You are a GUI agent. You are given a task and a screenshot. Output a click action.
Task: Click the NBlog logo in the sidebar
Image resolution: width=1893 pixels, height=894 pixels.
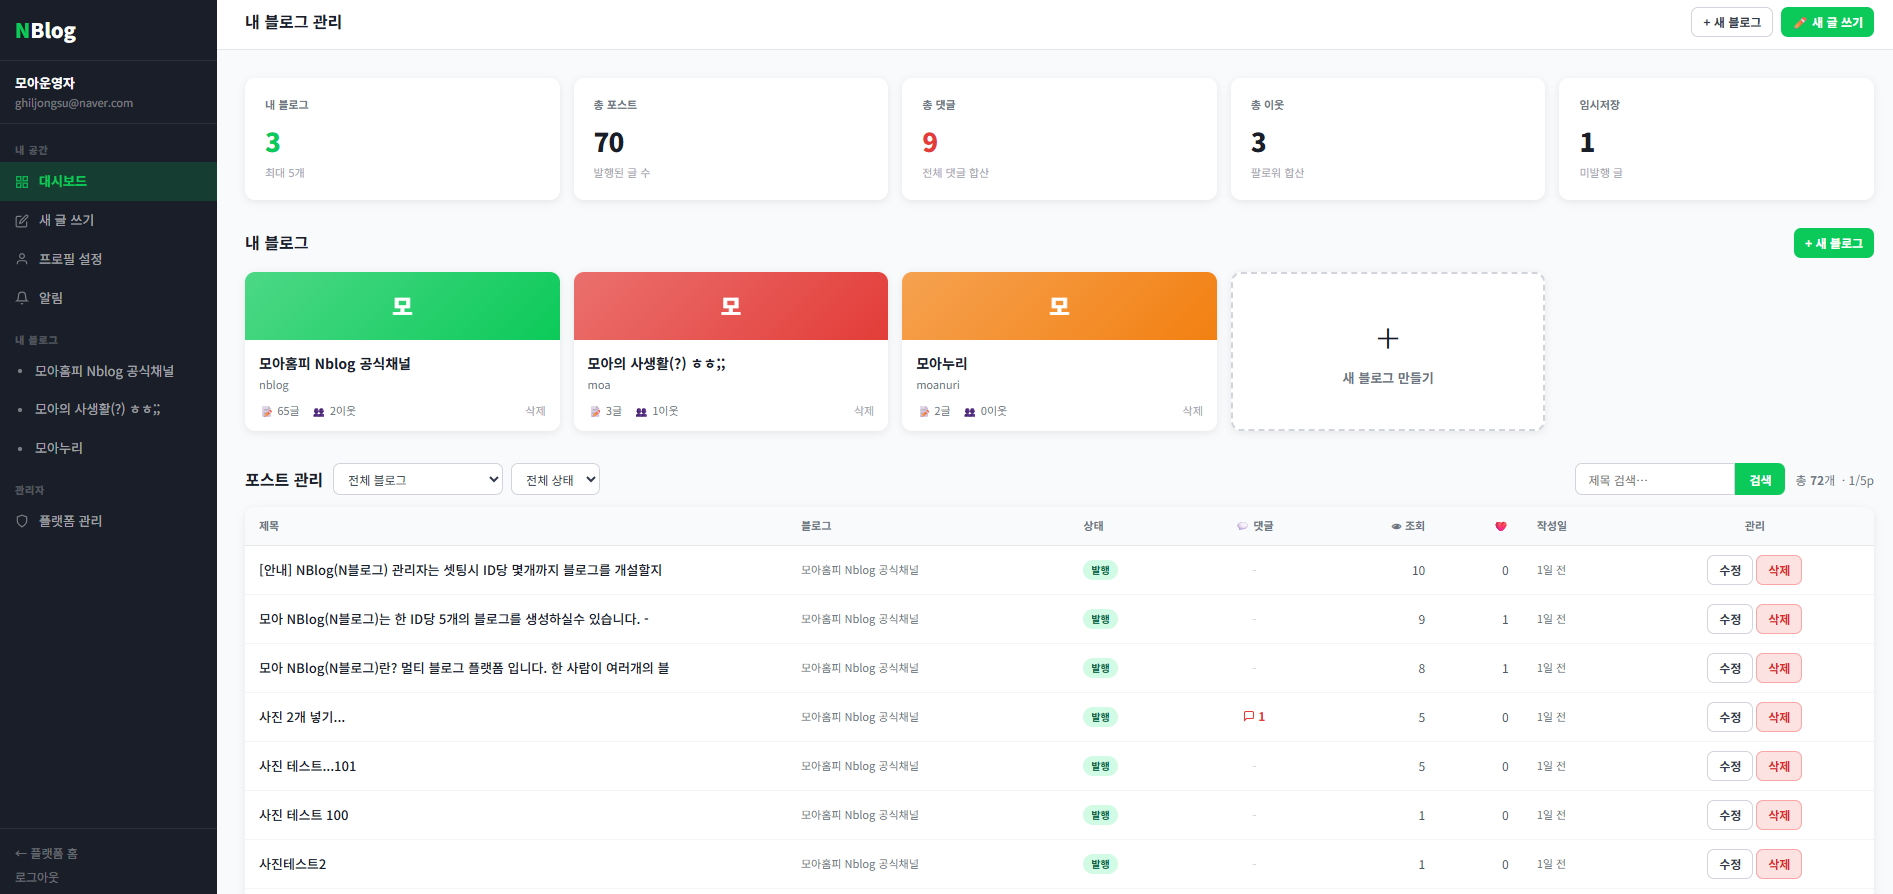tap(46, 31)
